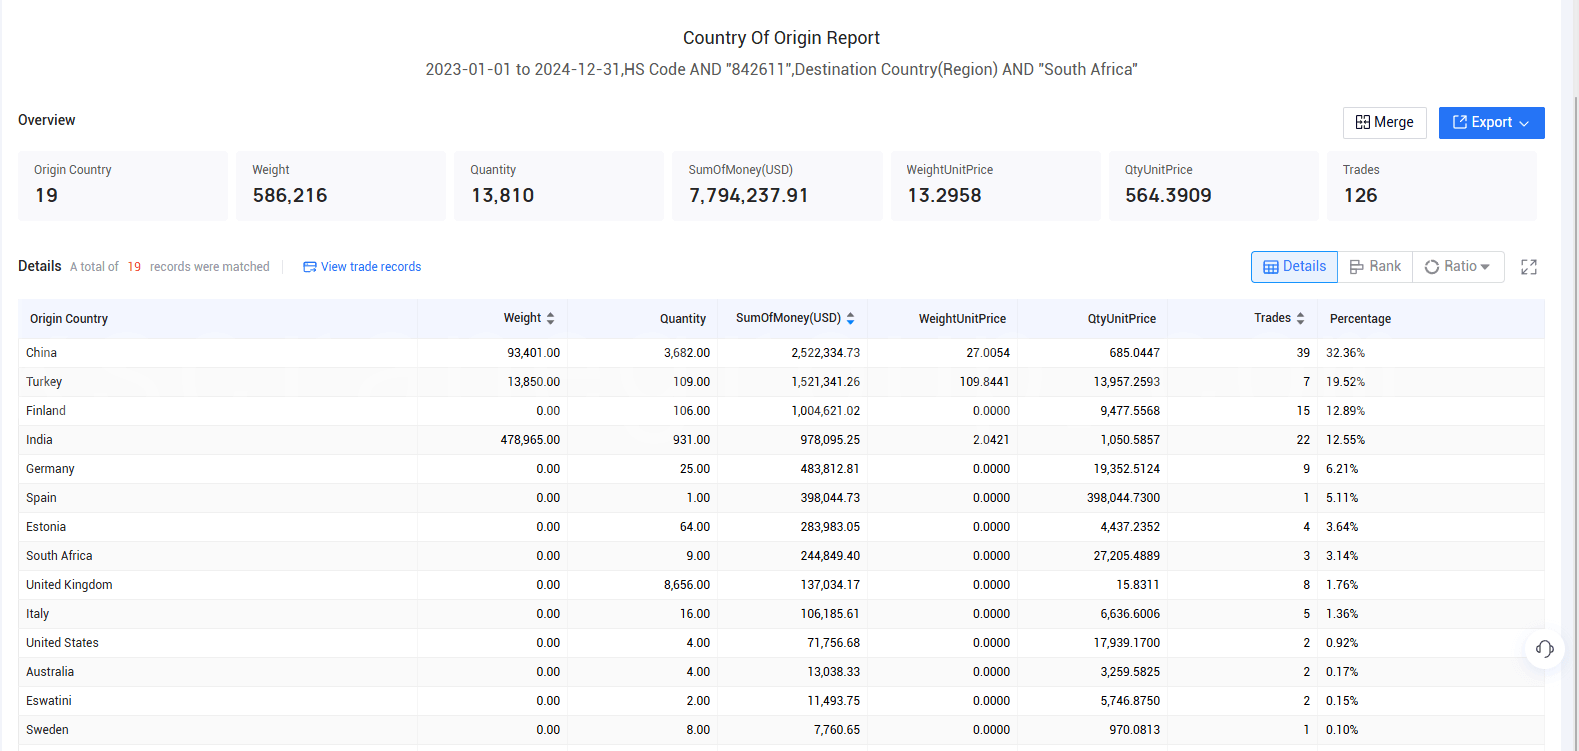
Task: Click the Trades overview card showing 126
Action: tap(1431, 185)
